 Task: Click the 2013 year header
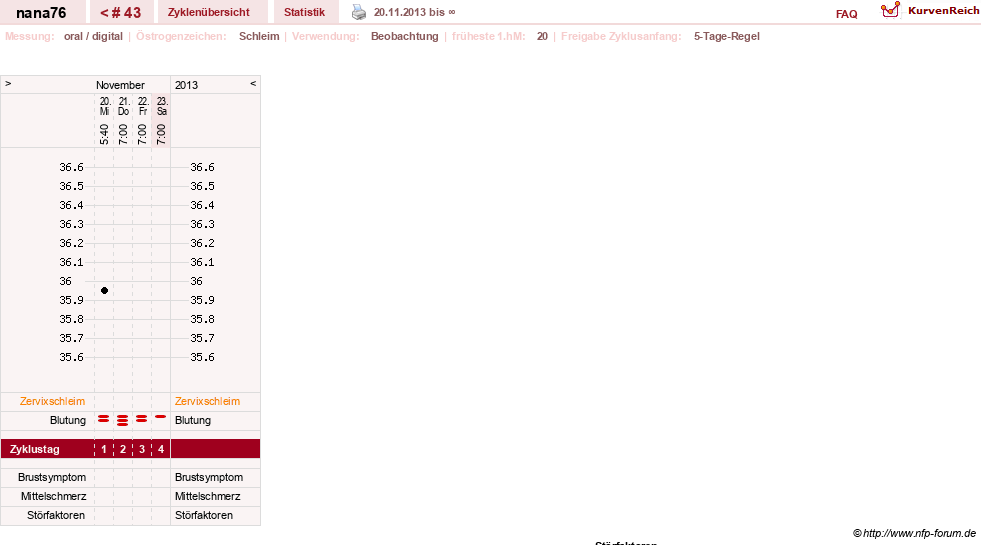pos(186,84)
